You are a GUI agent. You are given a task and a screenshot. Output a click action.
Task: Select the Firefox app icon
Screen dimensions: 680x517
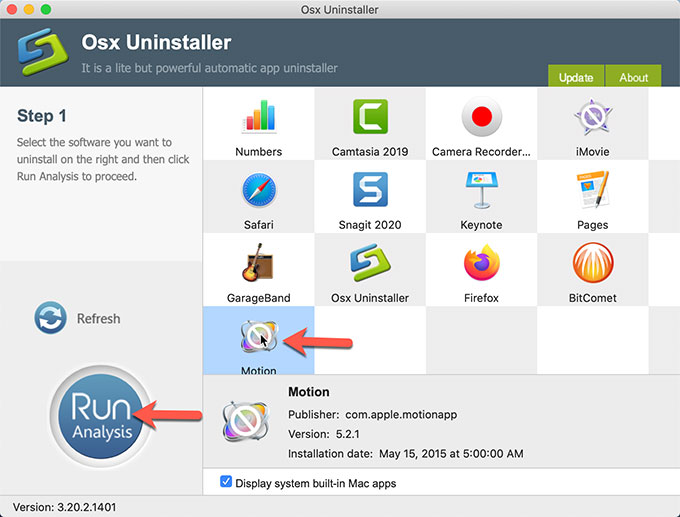tap(481, 263)
